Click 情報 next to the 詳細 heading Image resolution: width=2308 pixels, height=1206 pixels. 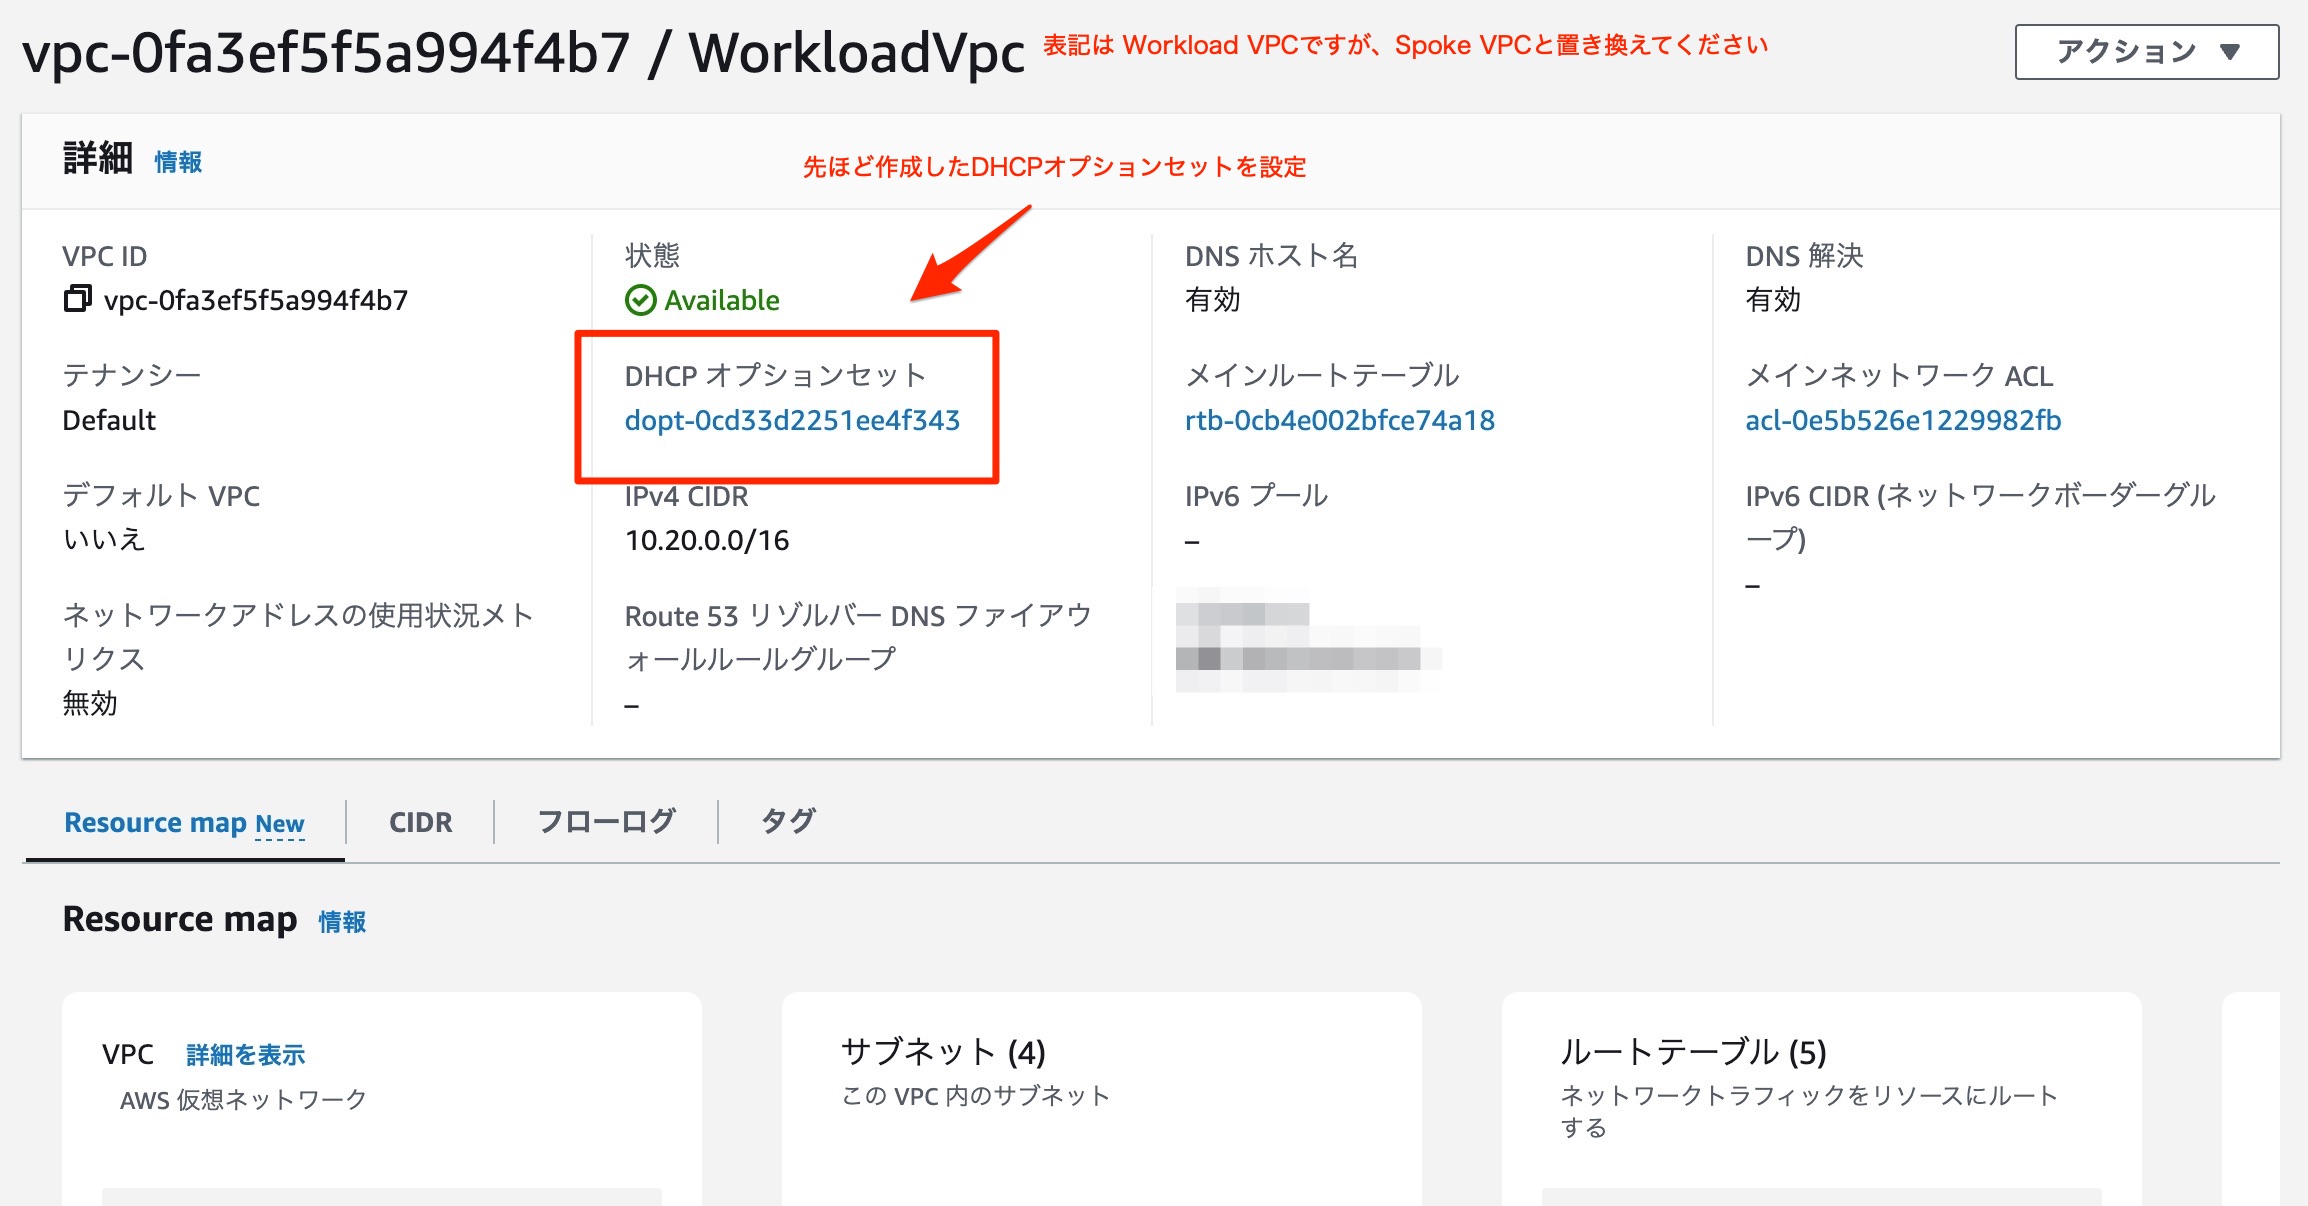tap(177, 162)
